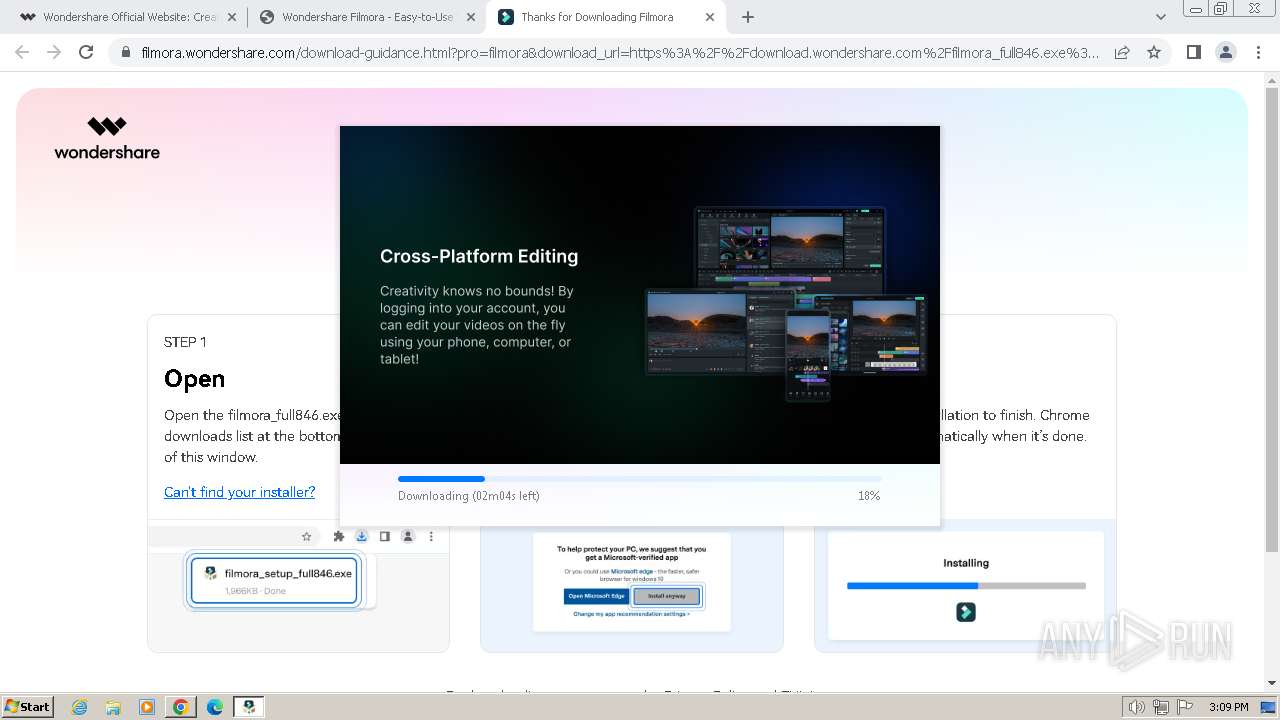Screen dimensions: 1280x720
Task: Open the Chrome profile menu
Action: pyautogui.click(x=1226, y=52)
